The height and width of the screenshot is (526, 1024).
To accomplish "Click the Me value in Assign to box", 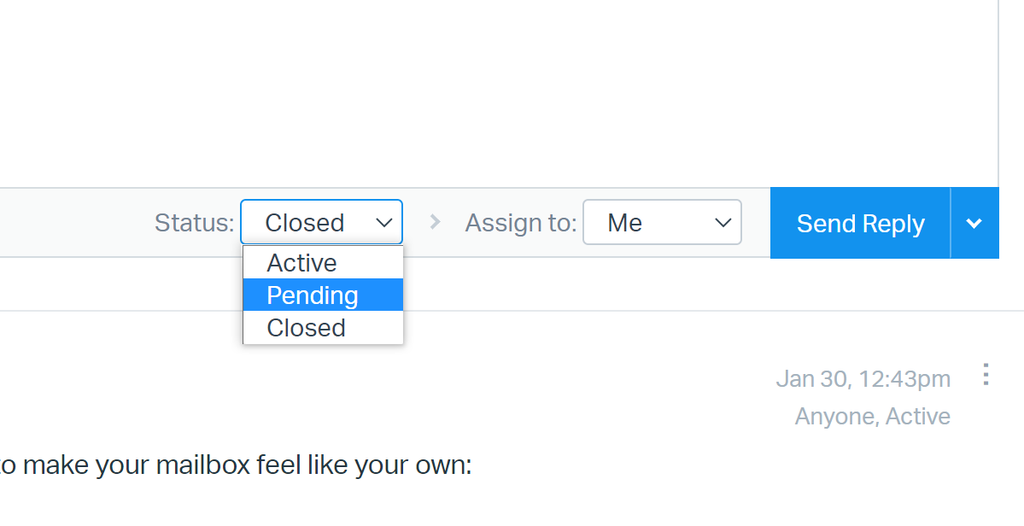I will [624, 223].
